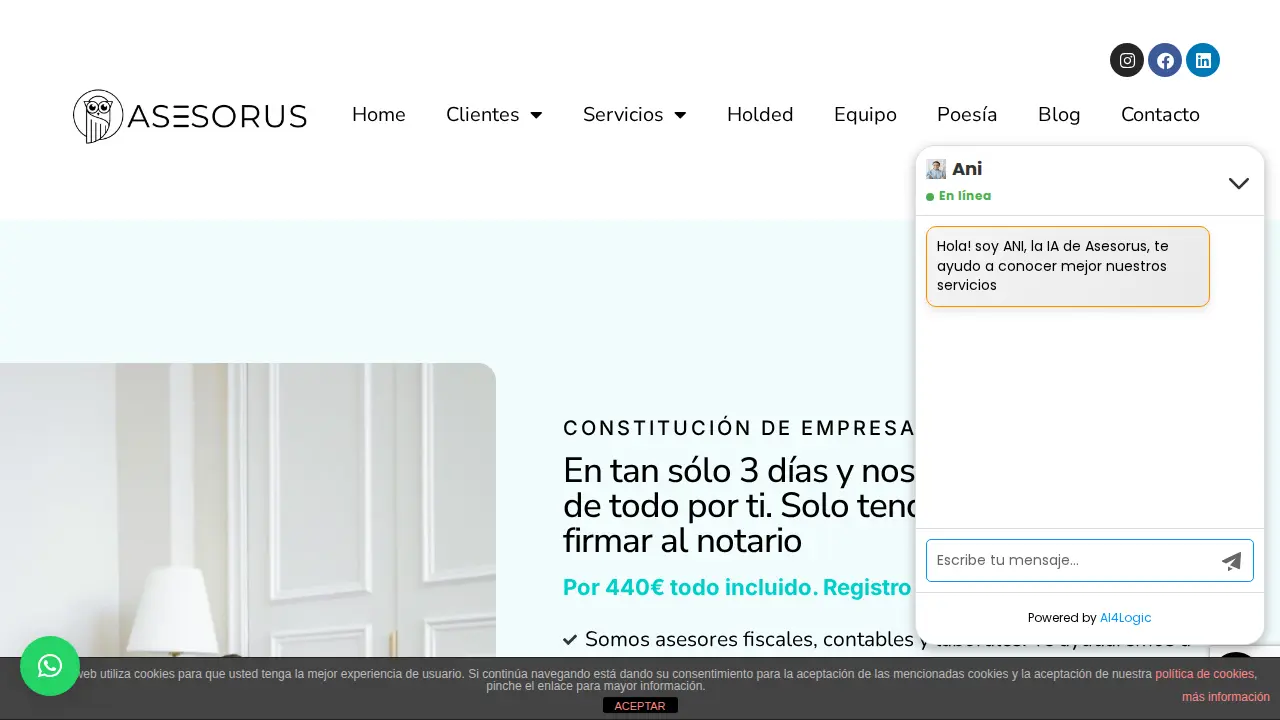Click the En línea status text
Viewport: 1280px width, 720px height.
965,196
